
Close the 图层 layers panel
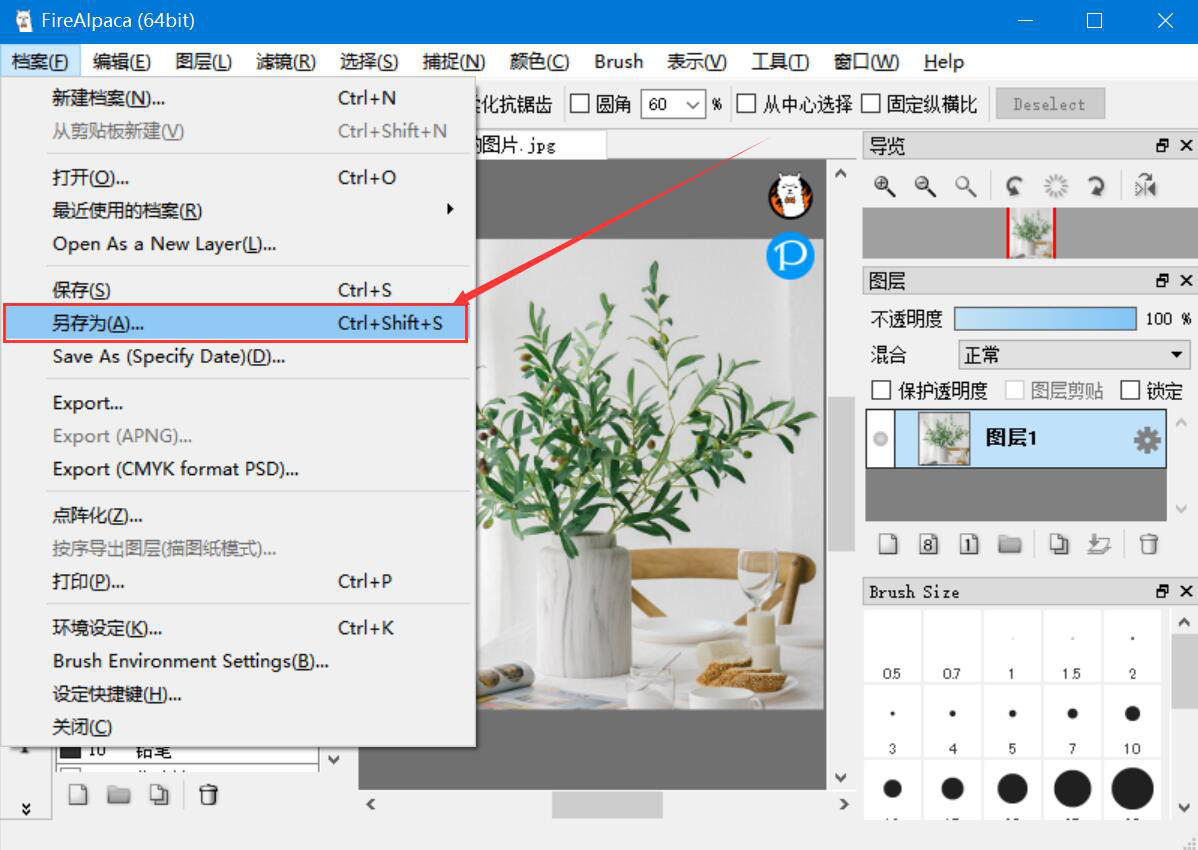coord(1186,280)
